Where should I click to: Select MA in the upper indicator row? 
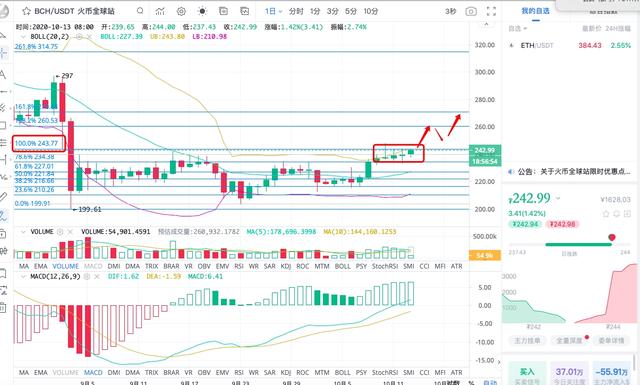point(24,266)
